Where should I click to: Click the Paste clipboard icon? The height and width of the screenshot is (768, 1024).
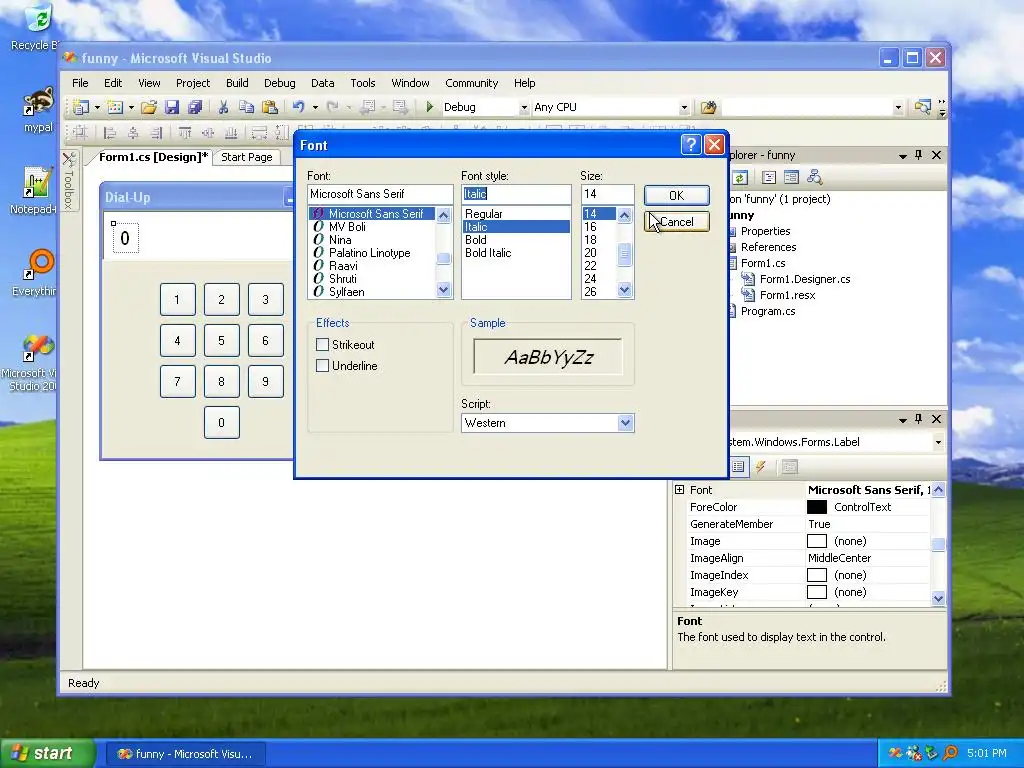coord(270,107)
